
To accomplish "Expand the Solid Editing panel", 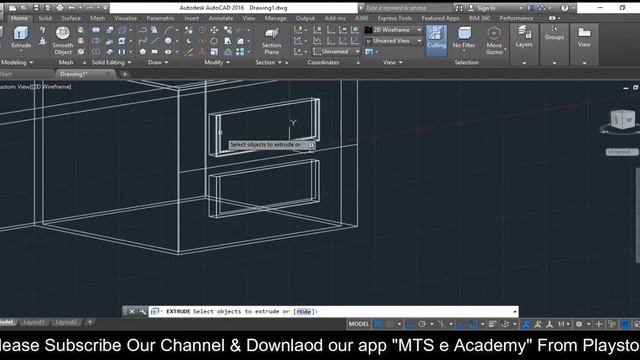I will click(x=111, y=62).
